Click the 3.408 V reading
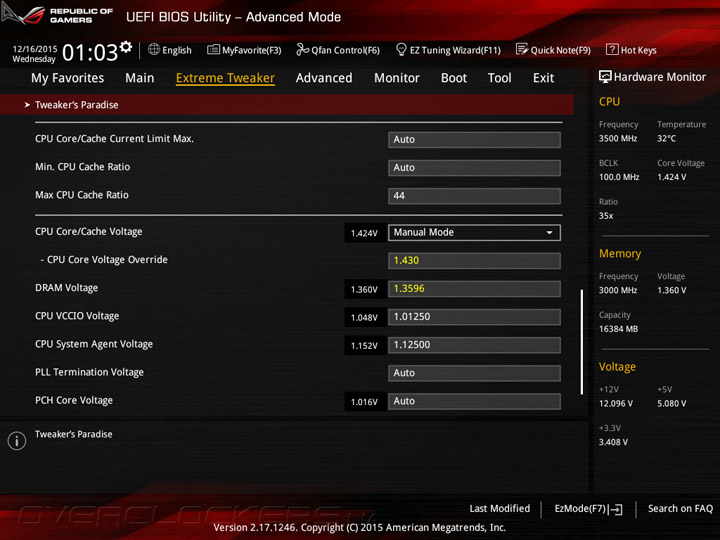Viewport: 720px width, 540px height. click(x=613, y=442)
